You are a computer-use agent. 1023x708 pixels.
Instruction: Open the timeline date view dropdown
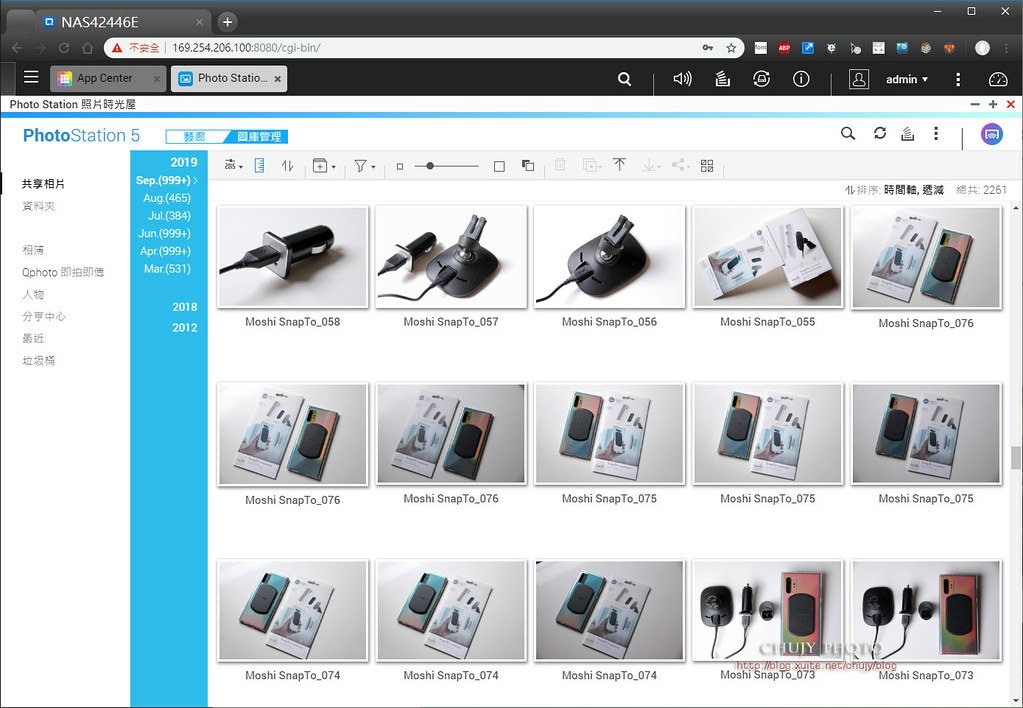234,166
